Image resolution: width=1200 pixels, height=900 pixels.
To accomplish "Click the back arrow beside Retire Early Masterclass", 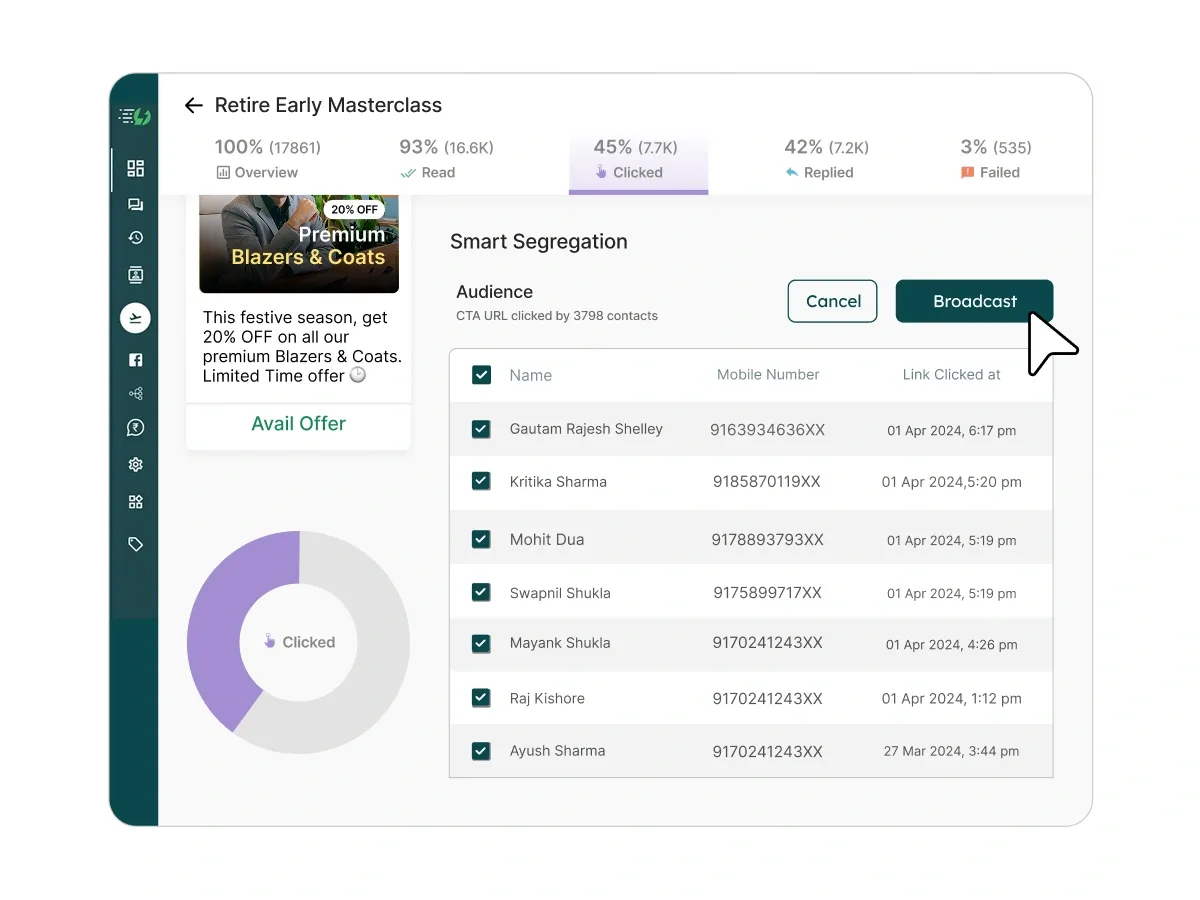I will pyautogui.click(x=194, y=106).
